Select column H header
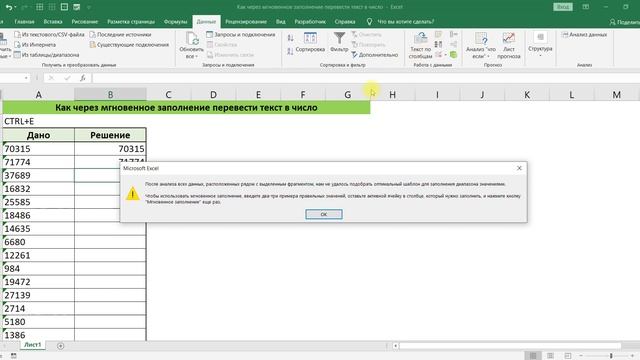This screenshot has width=640, height=360. (x=392, y=94)
